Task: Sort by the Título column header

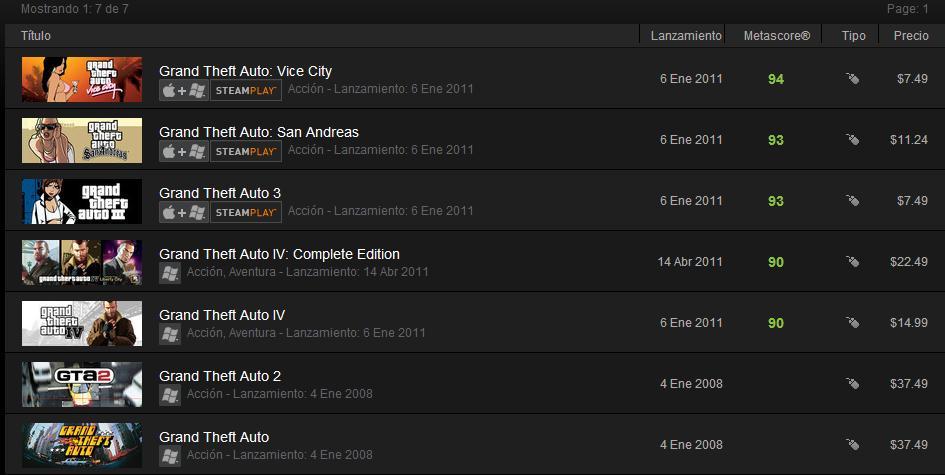Action: (x=36, y=36)
